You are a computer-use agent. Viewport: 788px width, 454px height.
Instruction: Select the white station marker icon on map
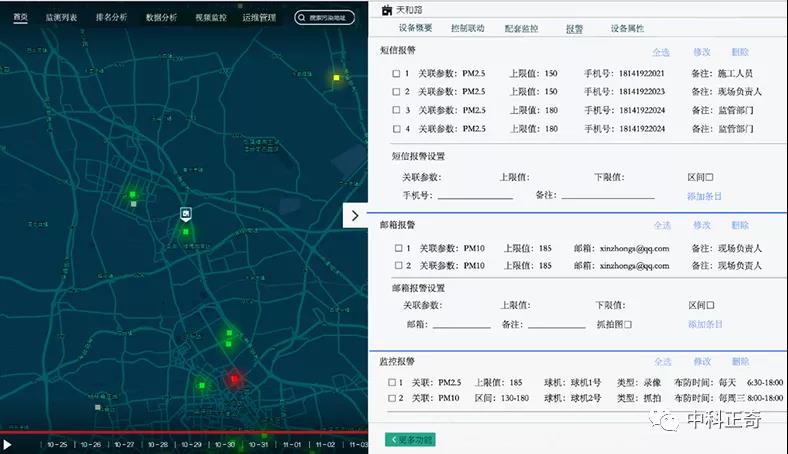185,215
